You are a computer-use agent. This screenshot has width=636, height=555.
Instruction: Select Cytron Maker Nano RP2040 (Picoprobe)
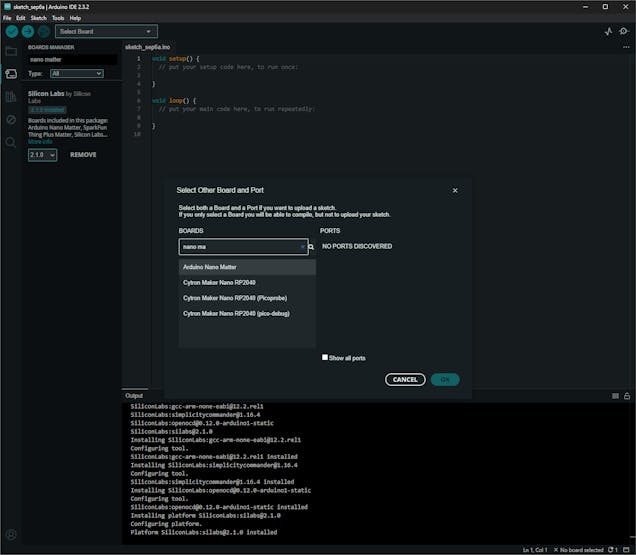point(247,298)
